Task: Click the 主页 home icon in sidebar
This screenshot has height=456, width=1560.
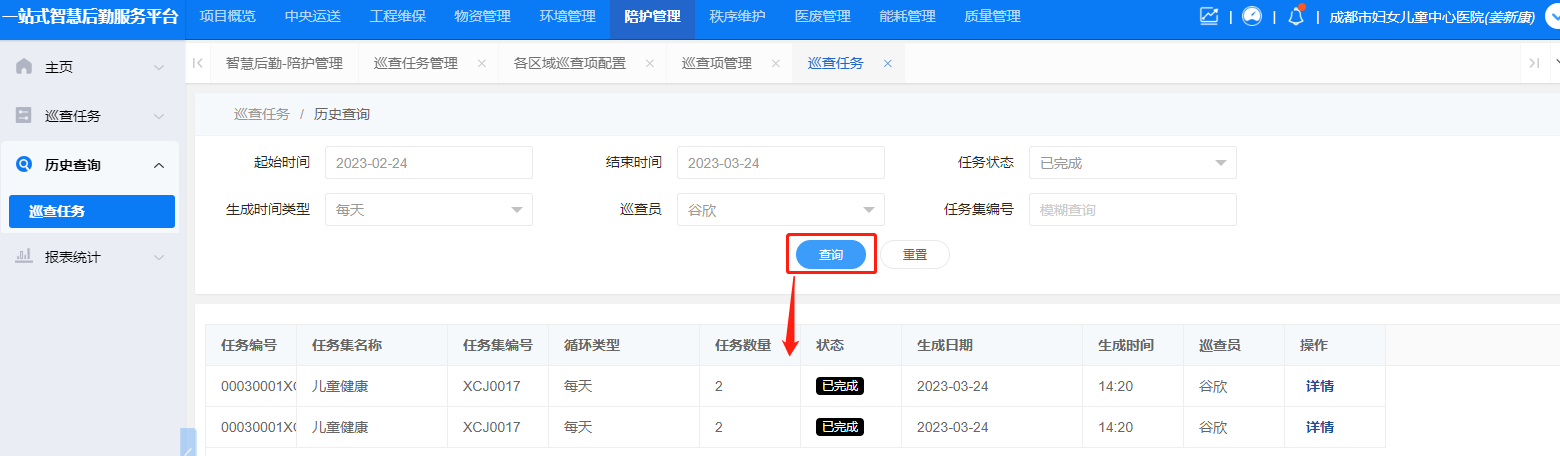Action: click(x=24, y=67)
